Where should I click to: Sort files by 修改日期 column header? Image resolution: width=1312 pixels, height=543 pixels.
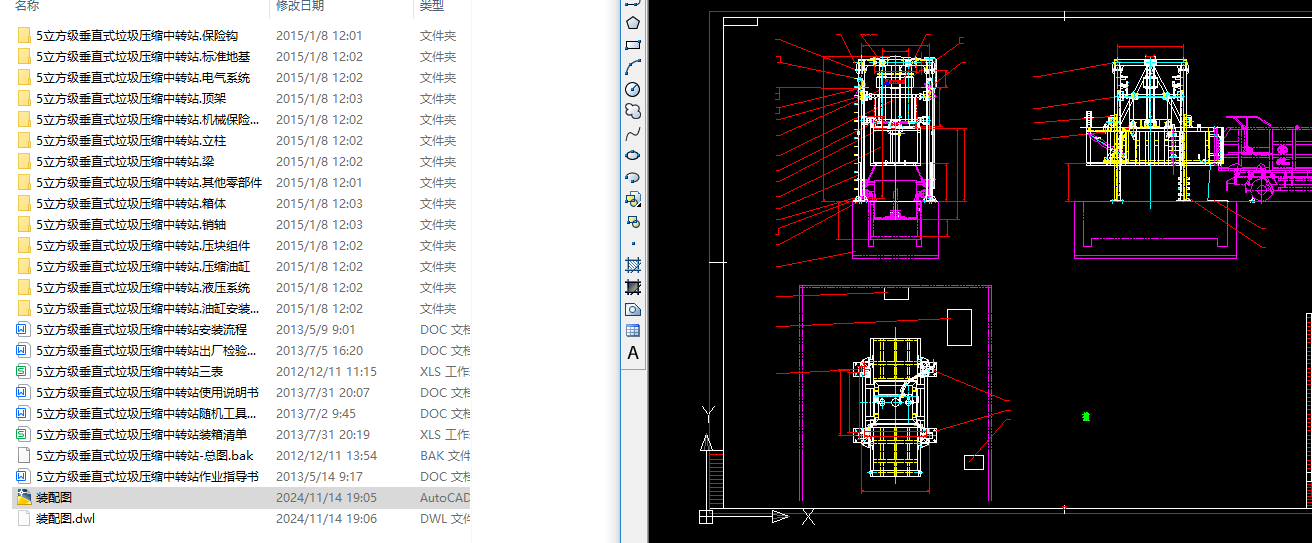point(300,6)
